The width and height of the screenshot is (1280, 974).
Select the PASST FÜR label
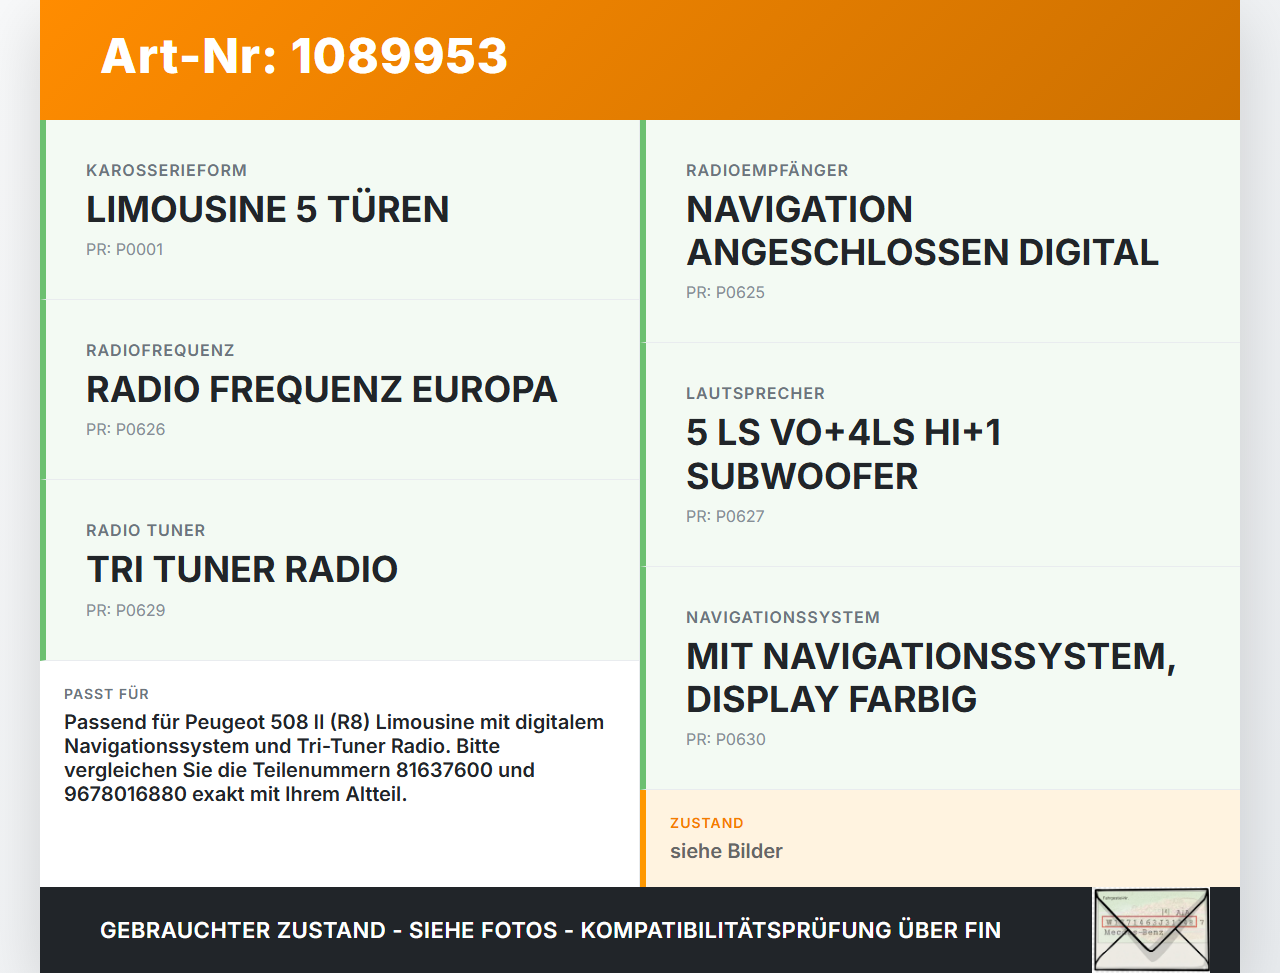[x=106, y=694]
